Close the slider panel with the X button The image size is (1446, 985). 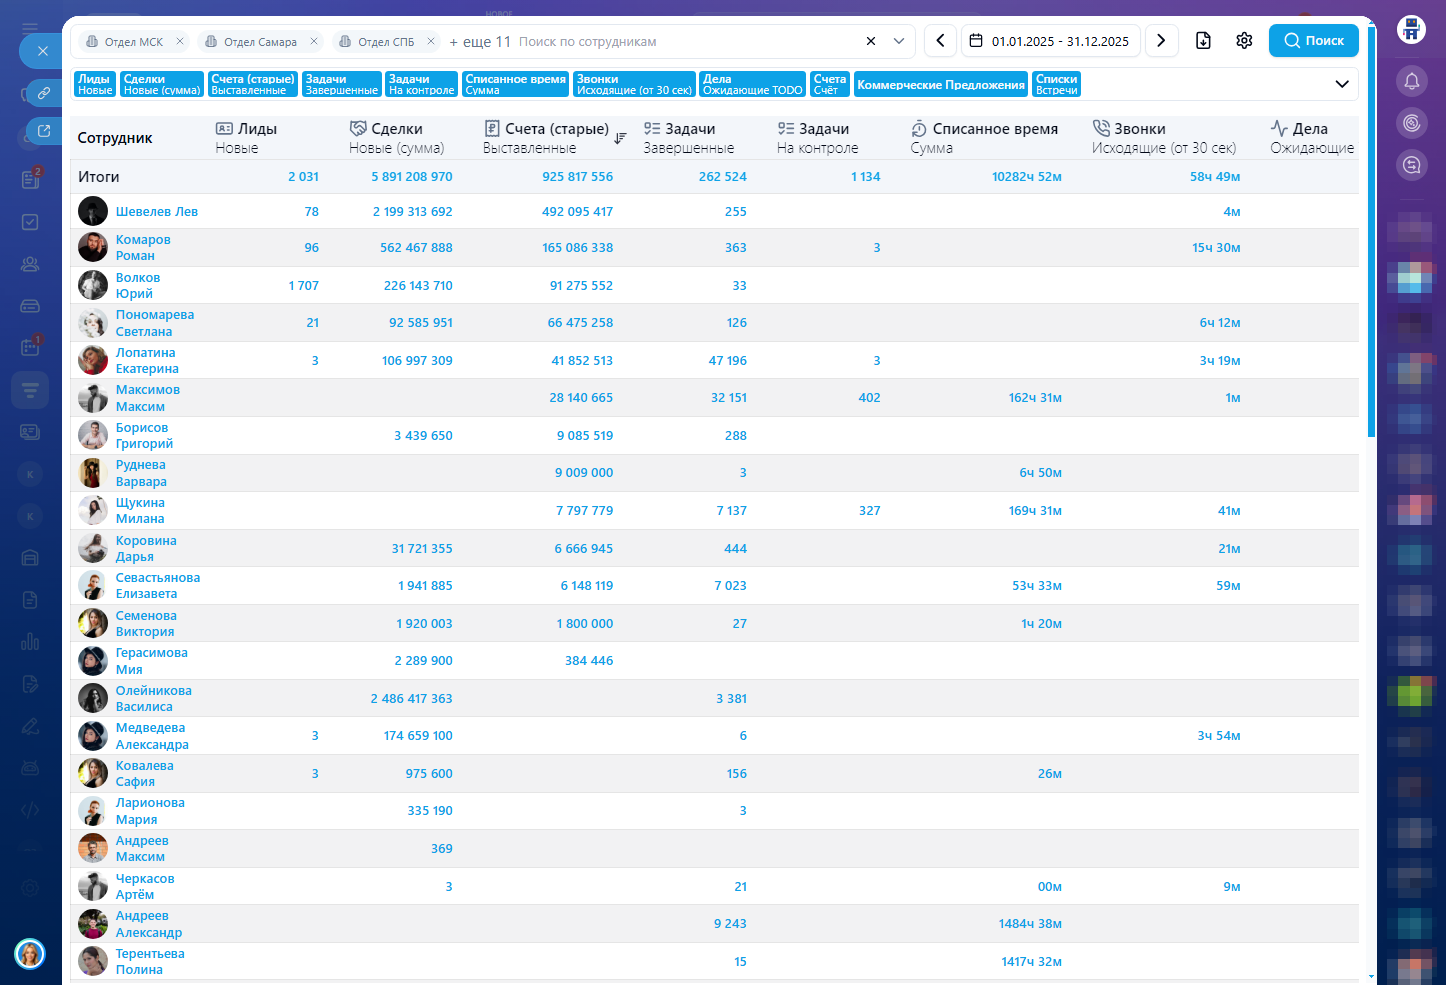point(42,51)
